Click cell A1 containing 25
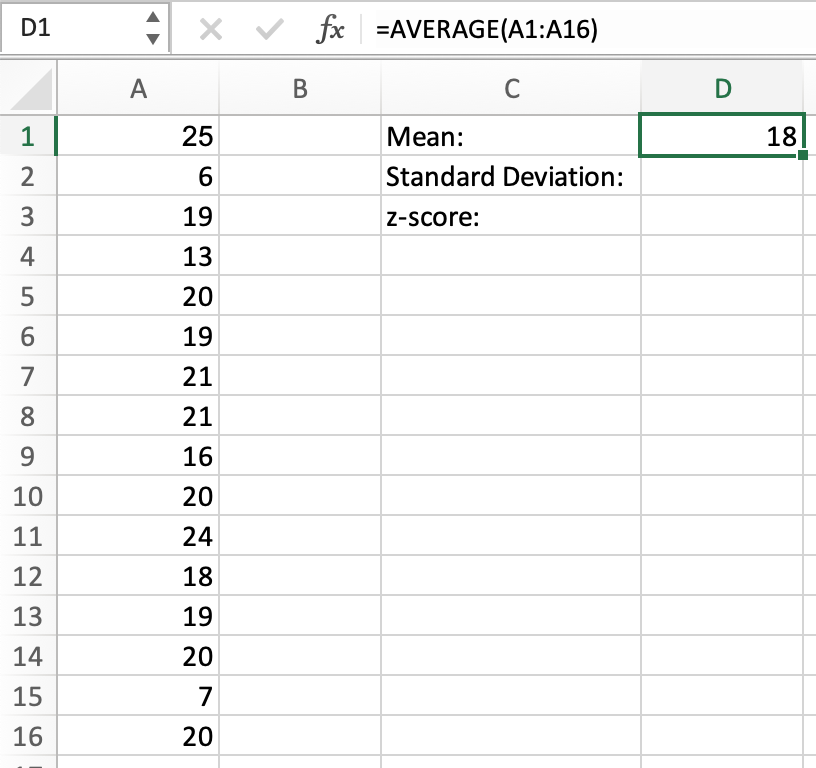 tap(139, 137)
